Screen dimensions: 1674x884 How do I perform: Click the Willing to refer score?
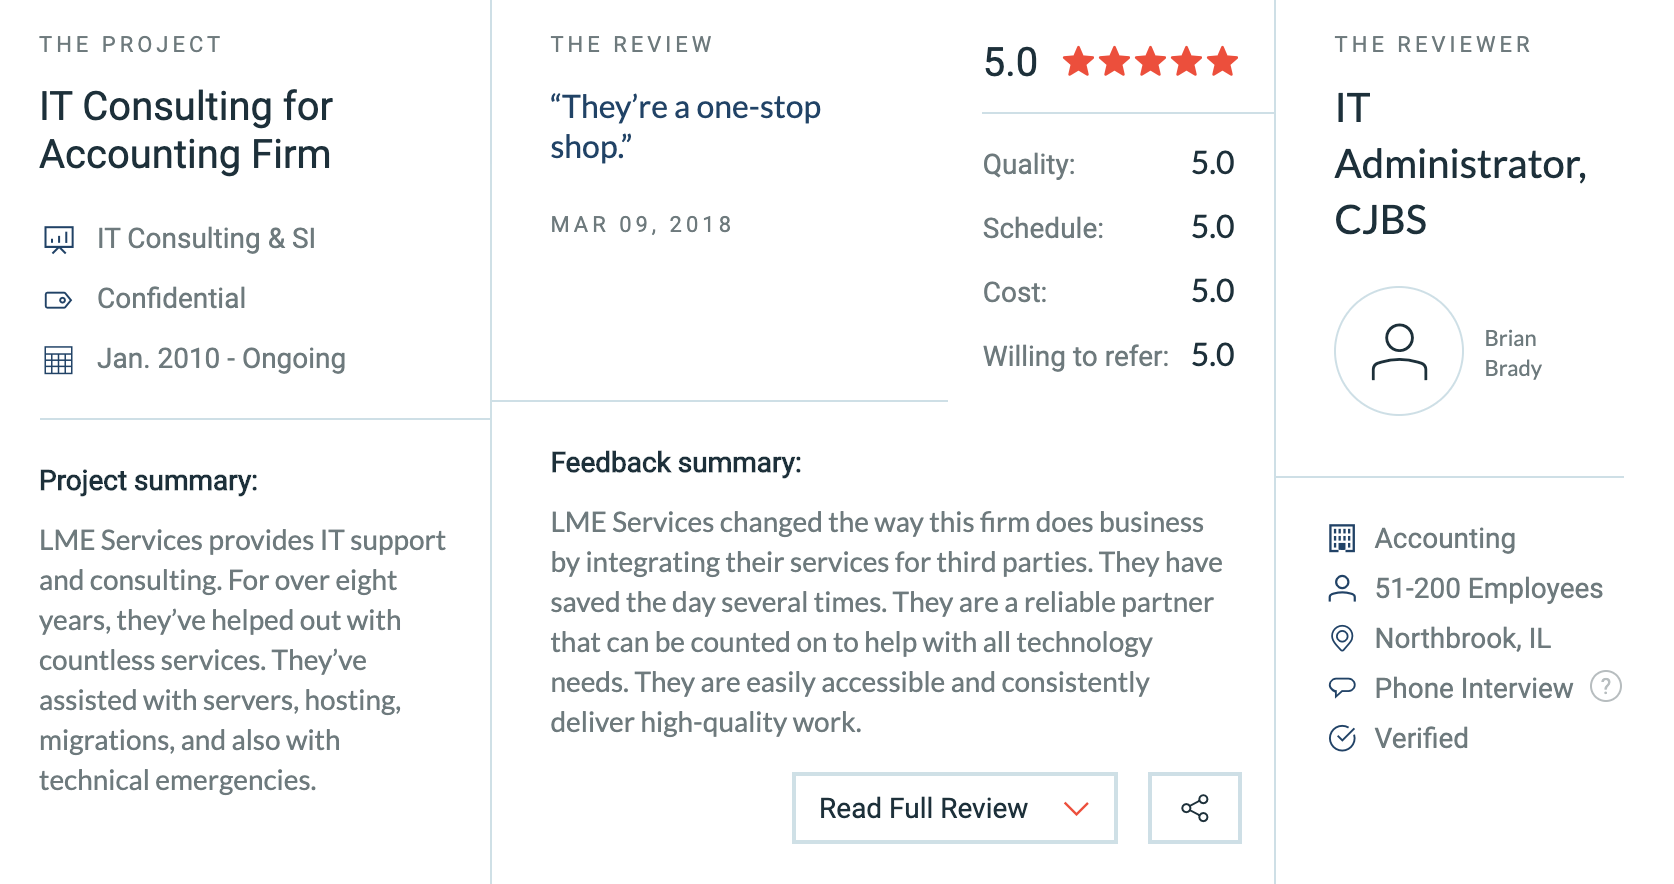pyautogui.click(x=1213, y=355)
